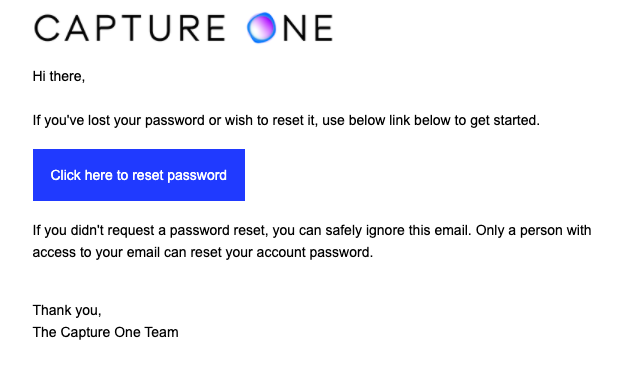This screenshot has height=367, width=622.
Task: Click the 'Click here to reset password' button
Action: 139,175
